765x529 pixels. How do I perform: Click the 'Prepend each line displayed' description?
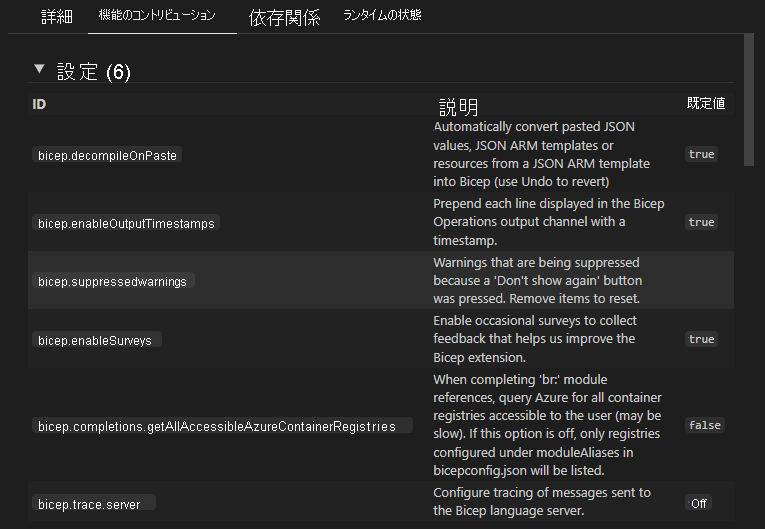pos(549,222)
